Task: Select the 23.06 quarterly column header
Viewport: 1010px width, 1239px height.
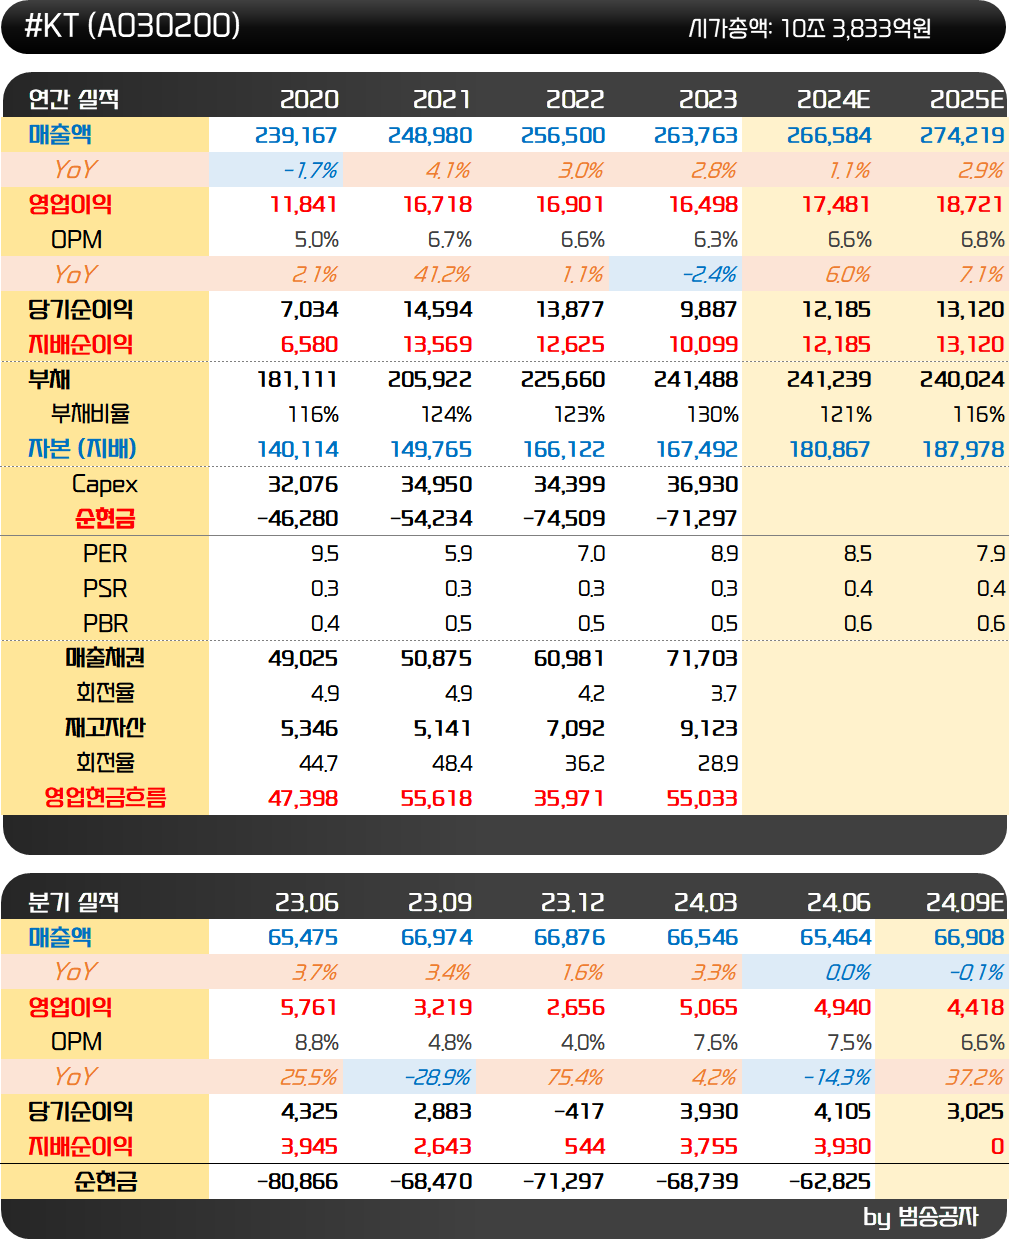Action: (x=307, y=902)
